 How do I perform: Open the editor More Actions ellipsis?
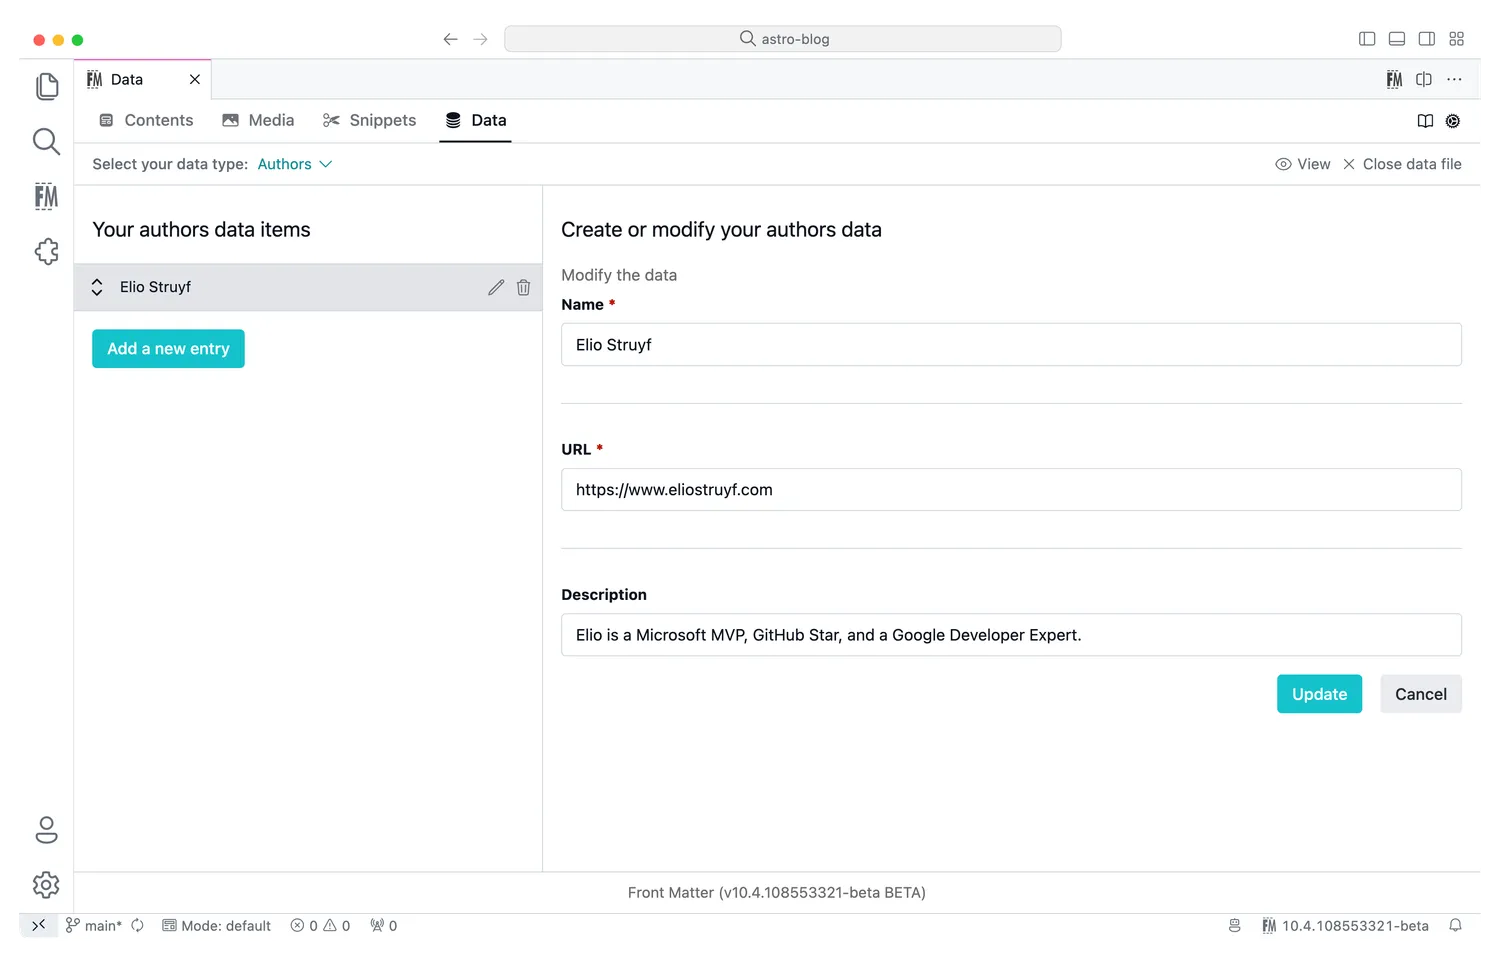click(x=1454, y=79)
